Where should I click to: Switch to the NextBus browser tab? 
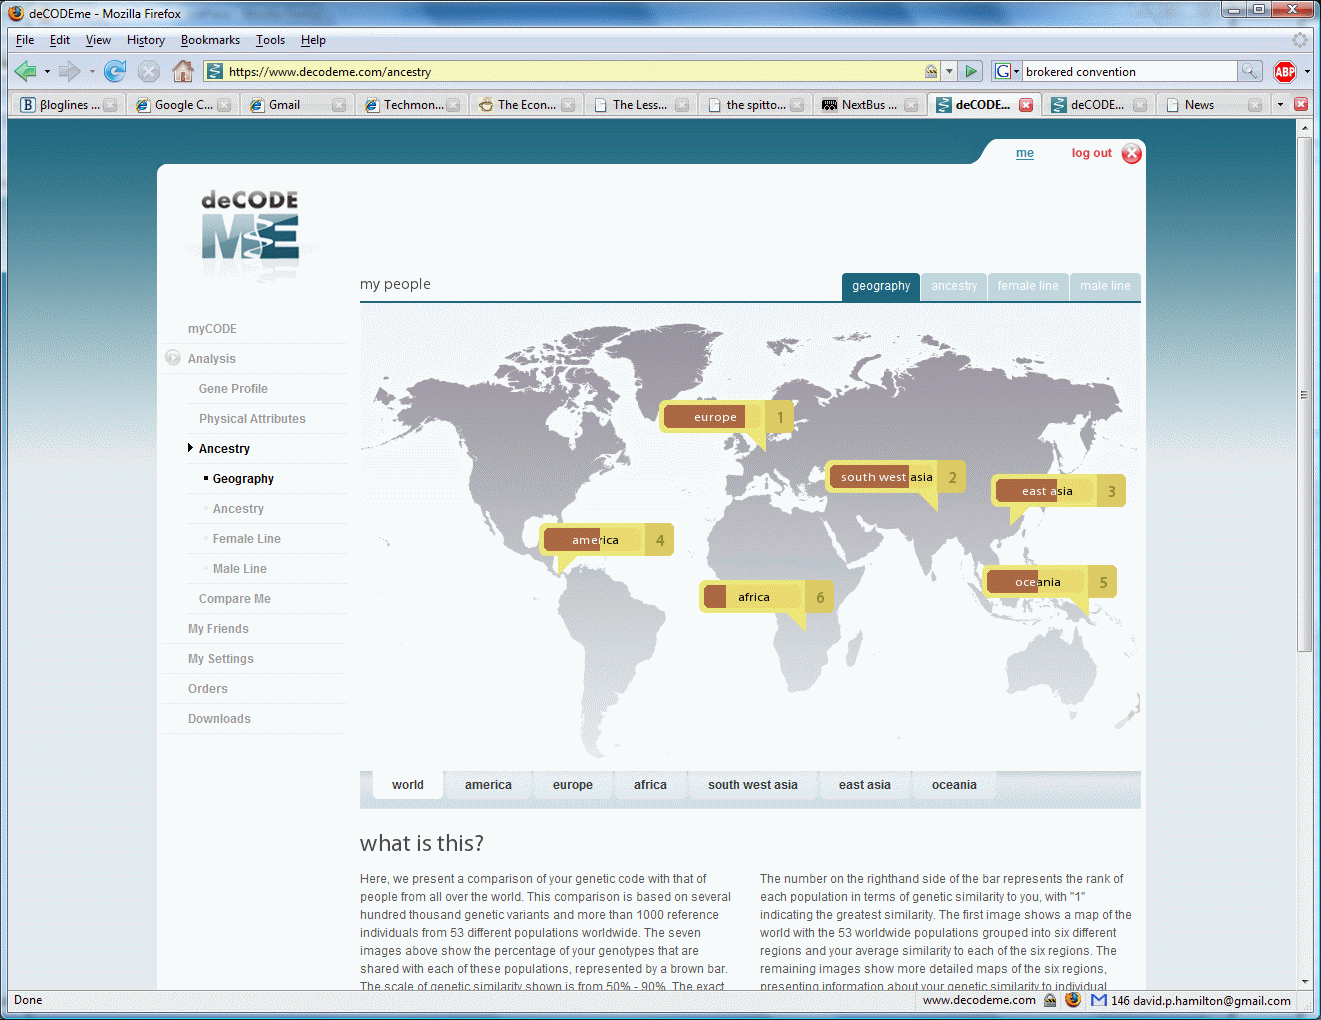pyautogui.click(x=869, y=105)
